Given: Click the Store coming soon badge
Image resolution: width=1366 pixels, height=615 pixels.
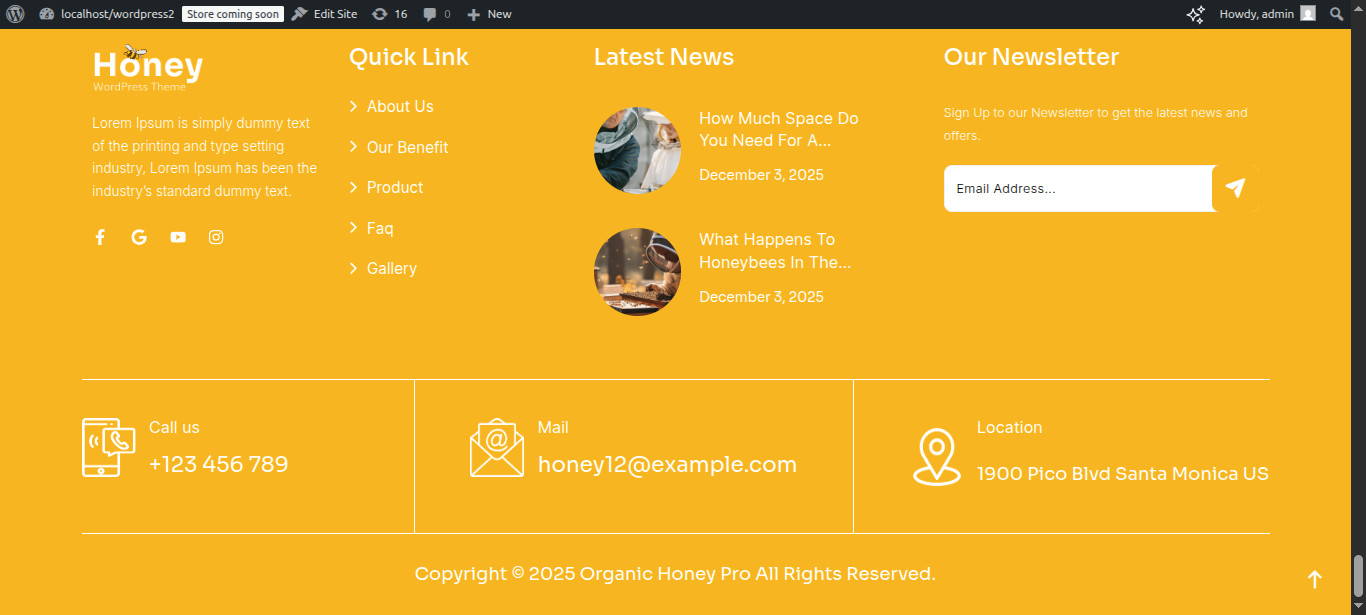Looking at the screenshot, I should [x=233, y=14].
